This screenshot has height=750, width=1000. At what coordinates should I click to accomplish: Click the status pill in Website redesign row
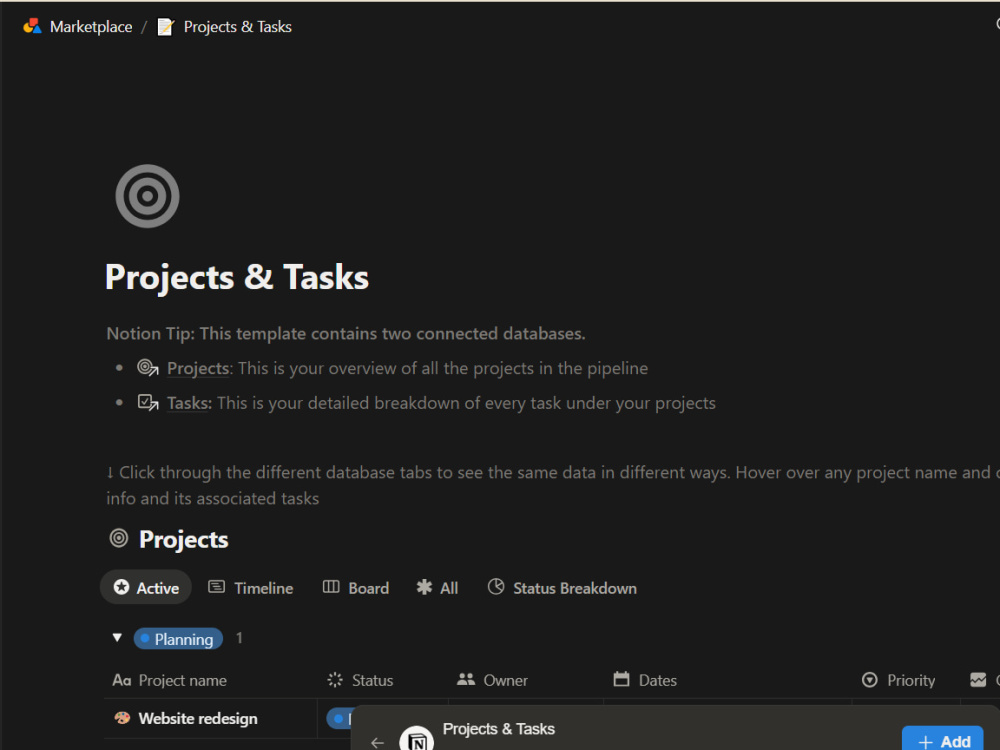click(x=339, y=719)
